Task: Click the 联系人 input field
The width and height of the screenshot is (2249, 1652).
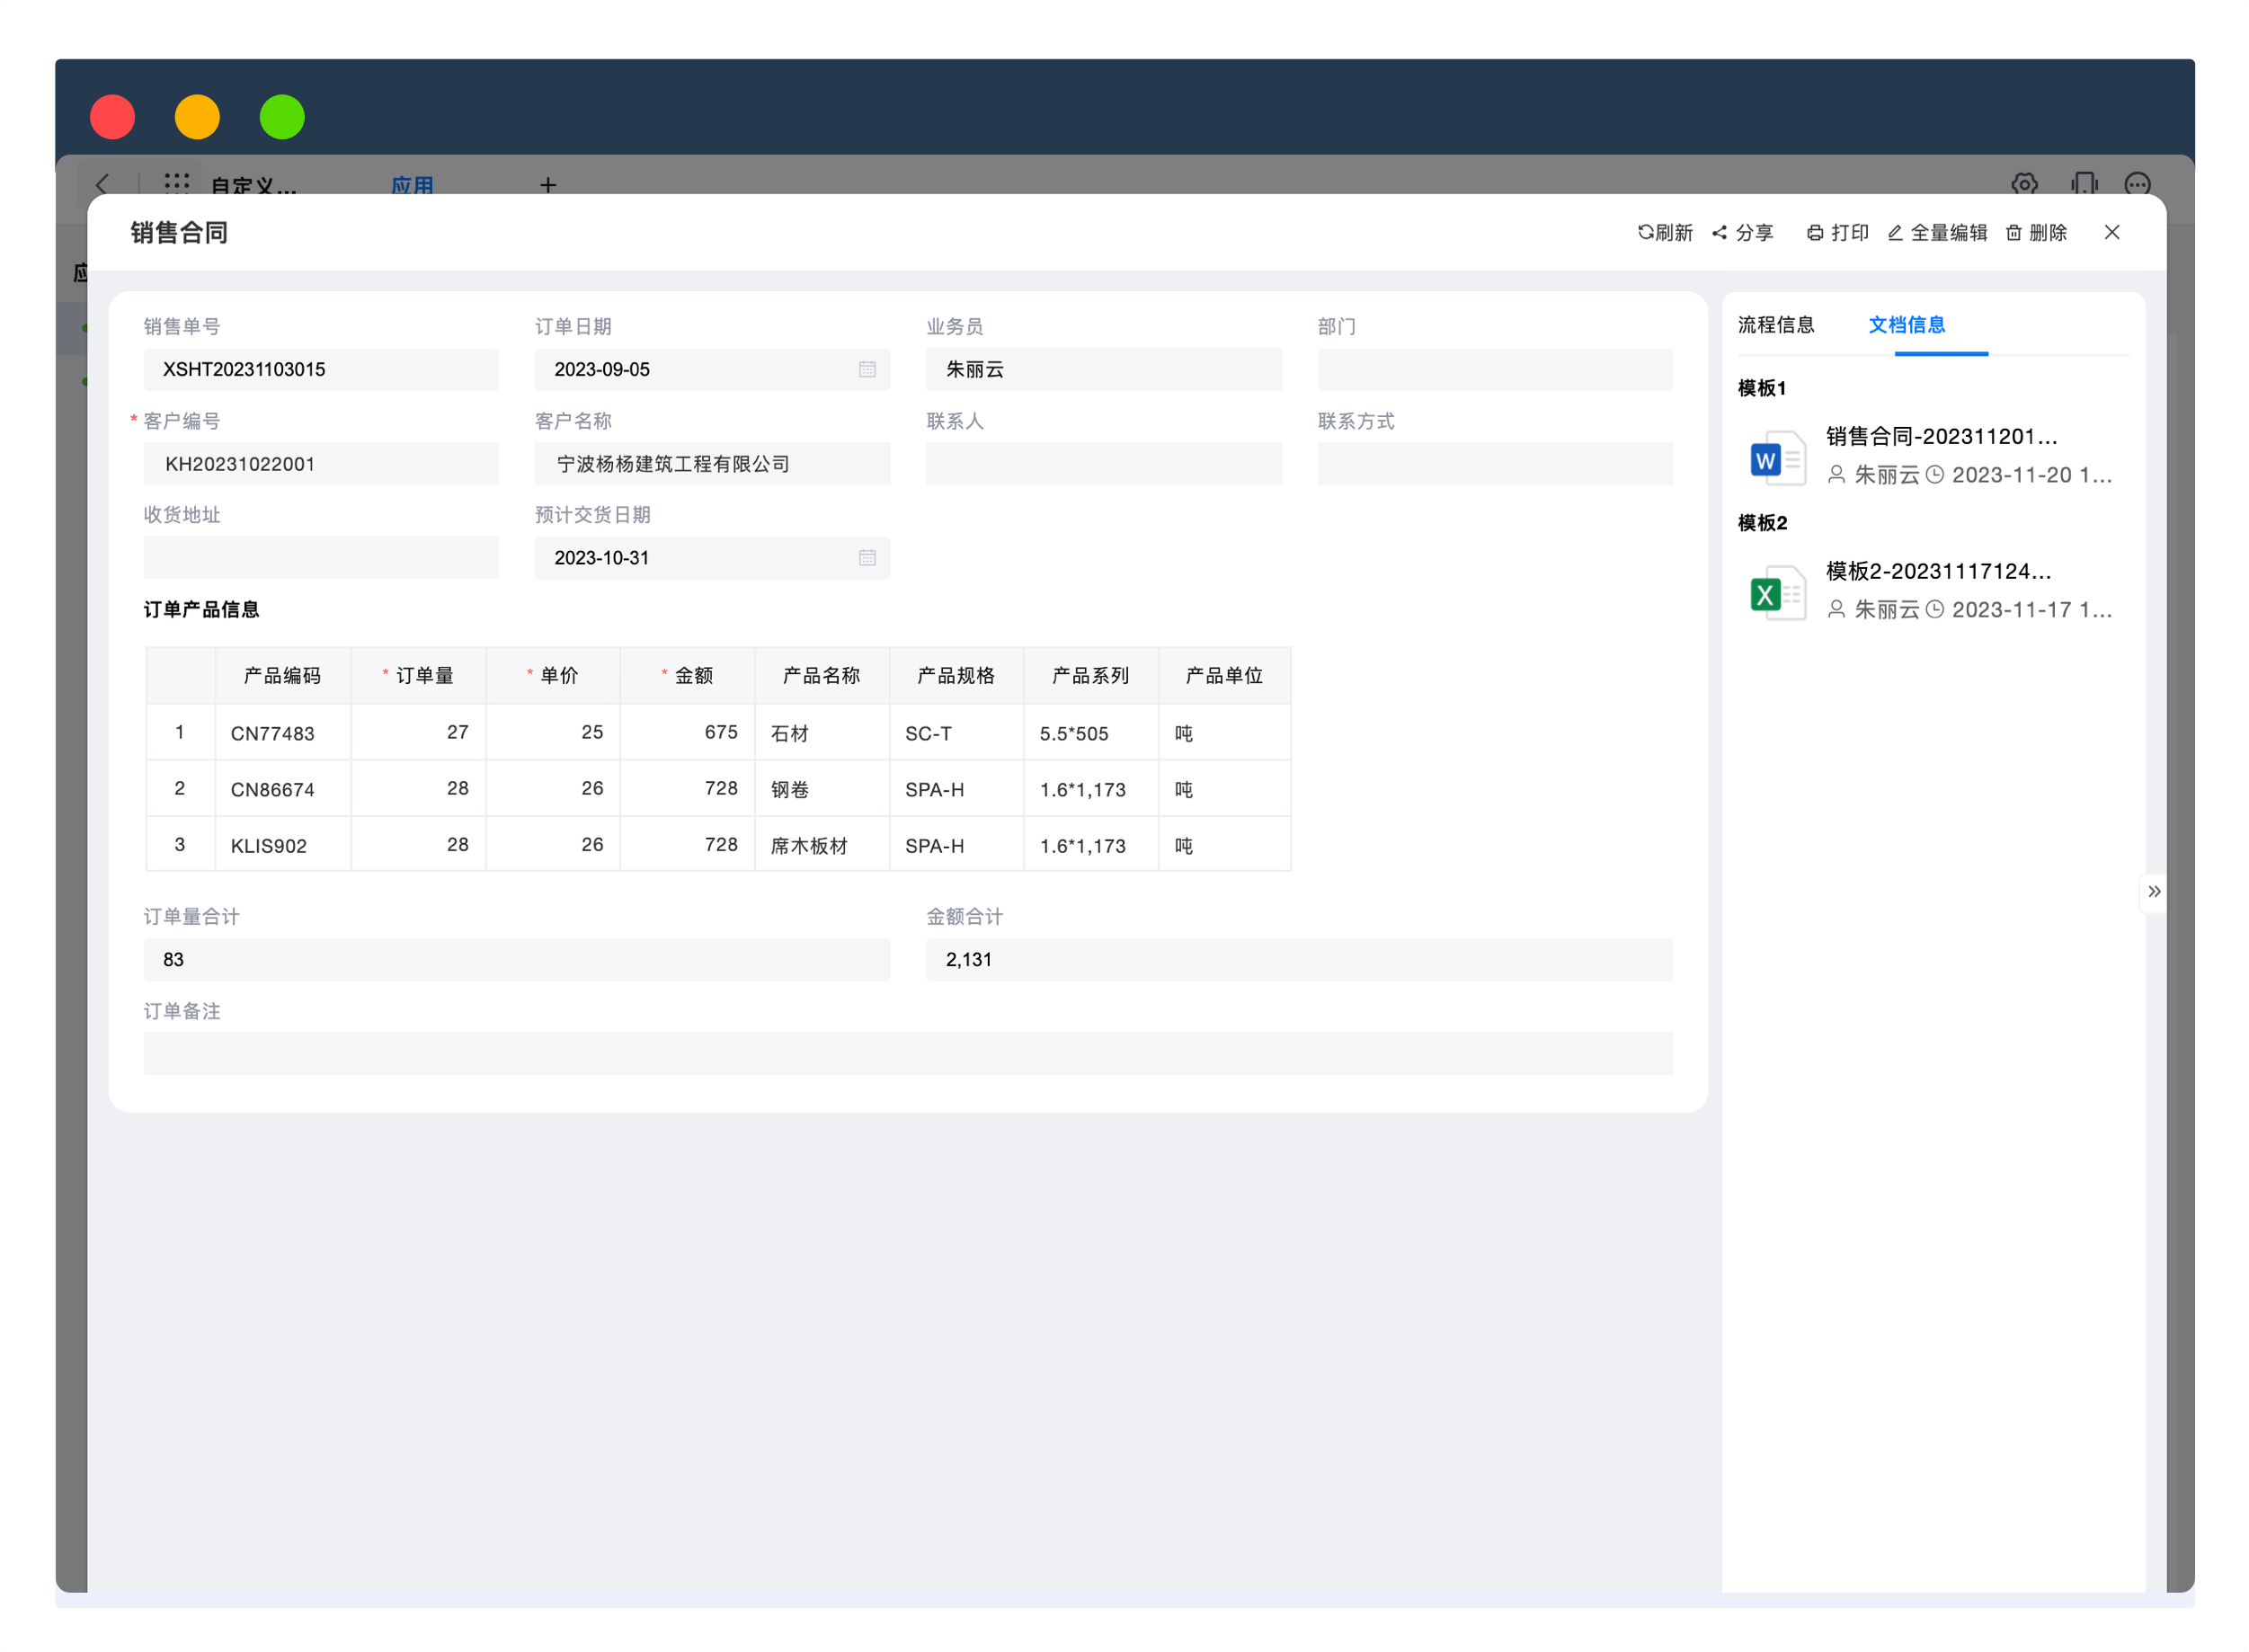Action: click(1103, 464)
